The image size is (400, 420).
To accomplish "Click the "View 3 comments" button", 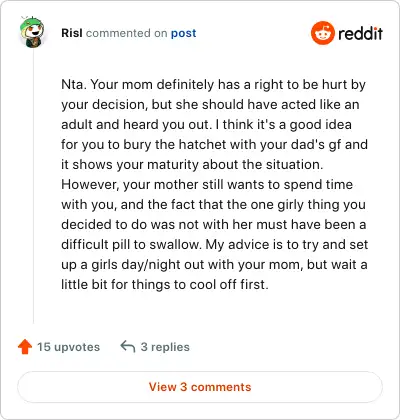I will (200, 387).
